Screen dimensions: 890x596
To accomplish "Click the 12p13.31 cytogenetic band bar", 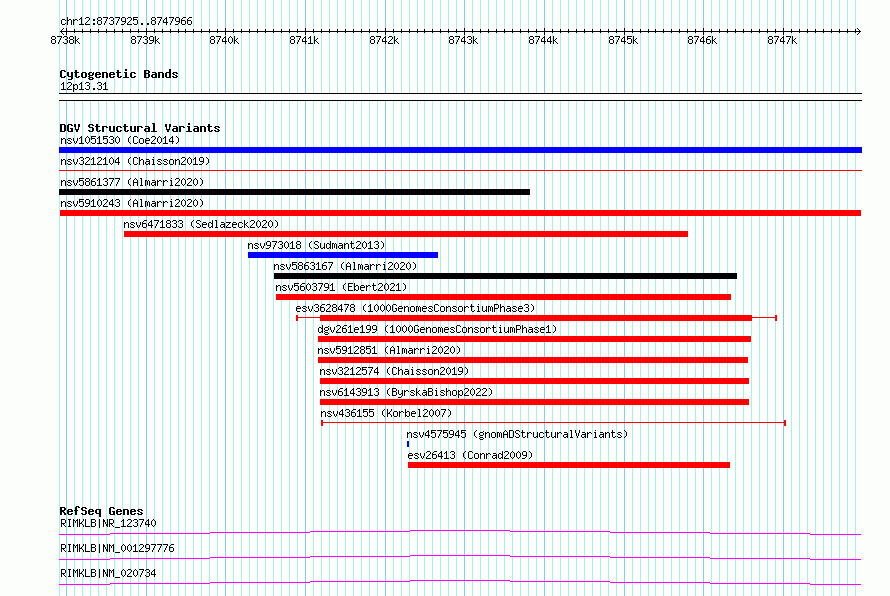I will (460, 97).
